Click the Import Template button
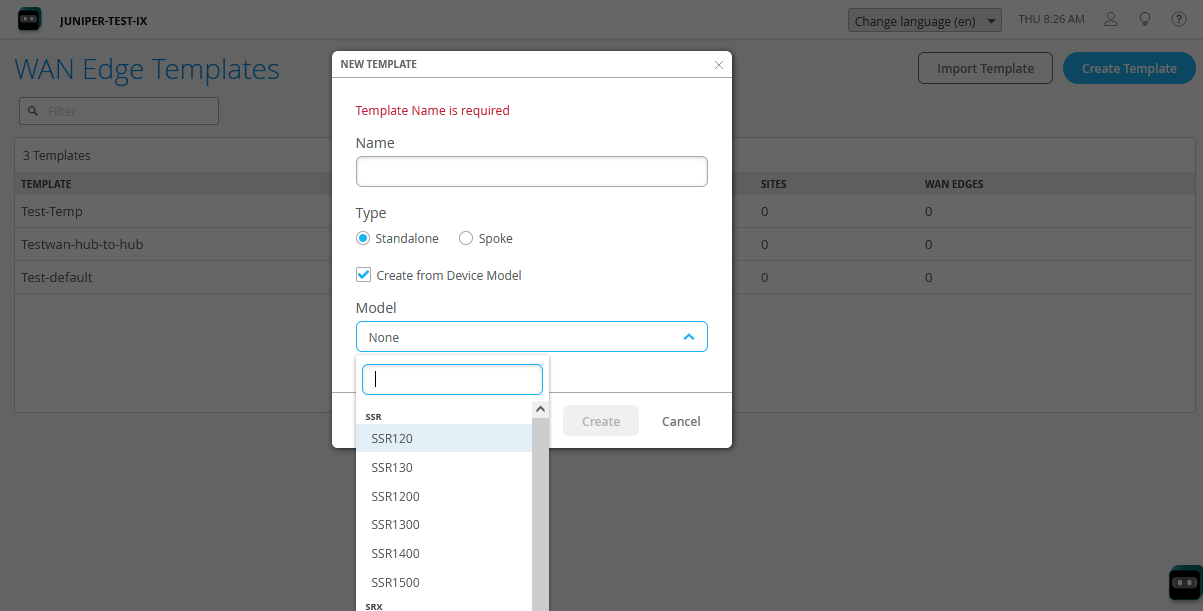The image size is (1203, 611). click(985, 69)
